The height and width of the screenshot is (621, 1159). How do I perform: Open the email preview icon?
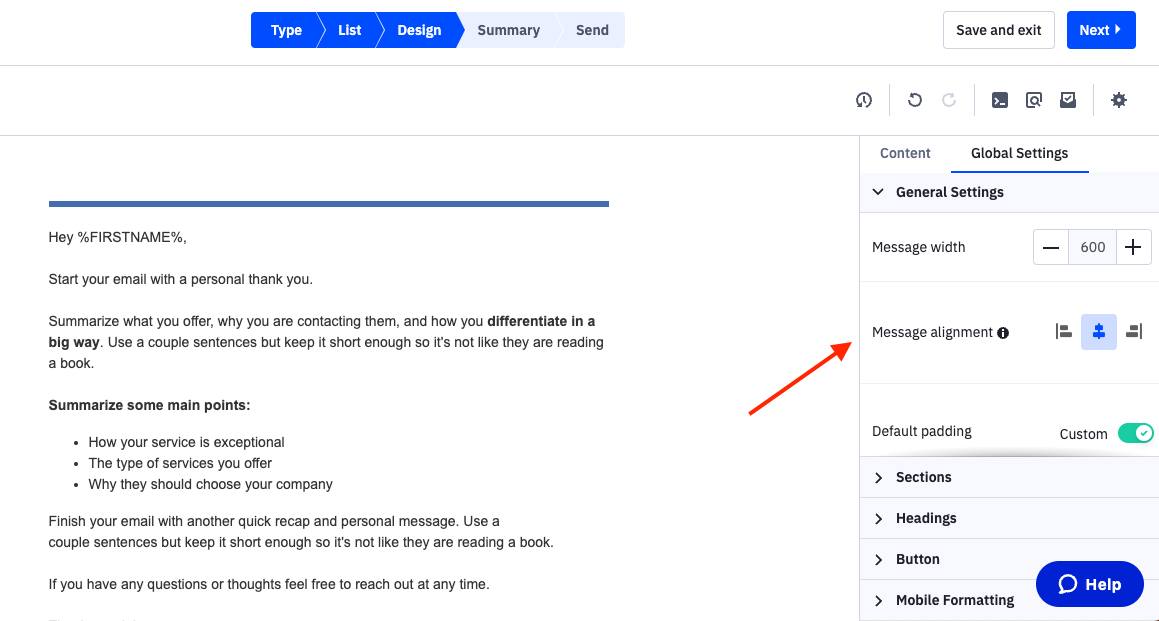(1034, 100)
